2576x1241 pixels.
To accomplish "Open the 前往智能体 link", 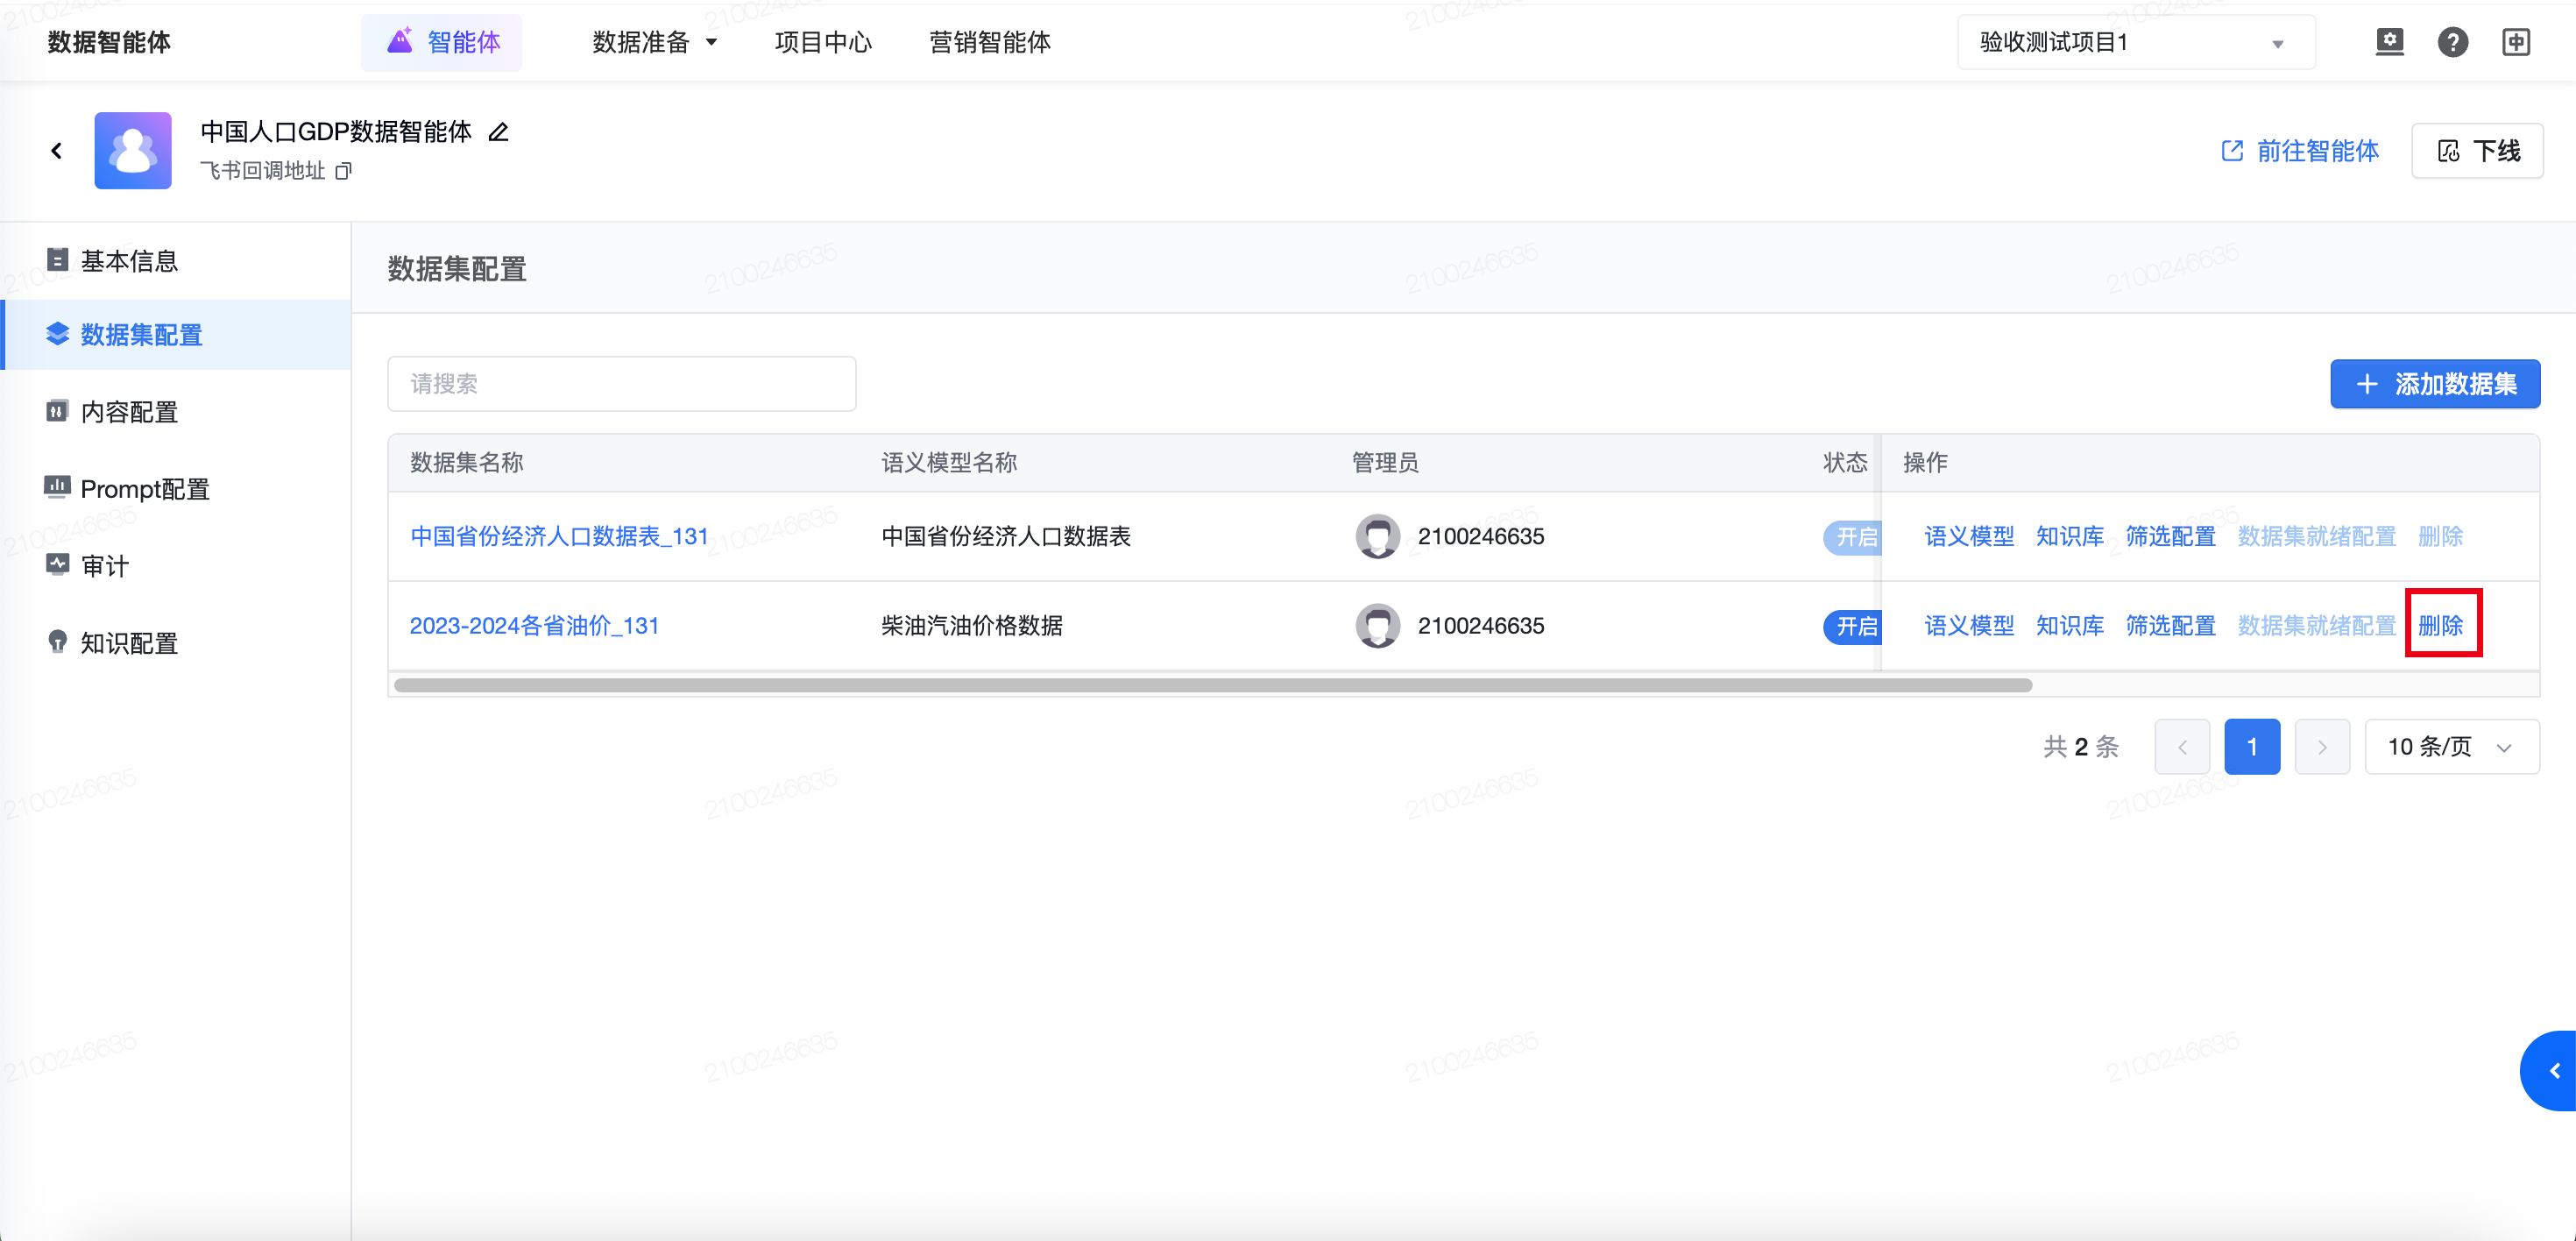I will 2300,151.
